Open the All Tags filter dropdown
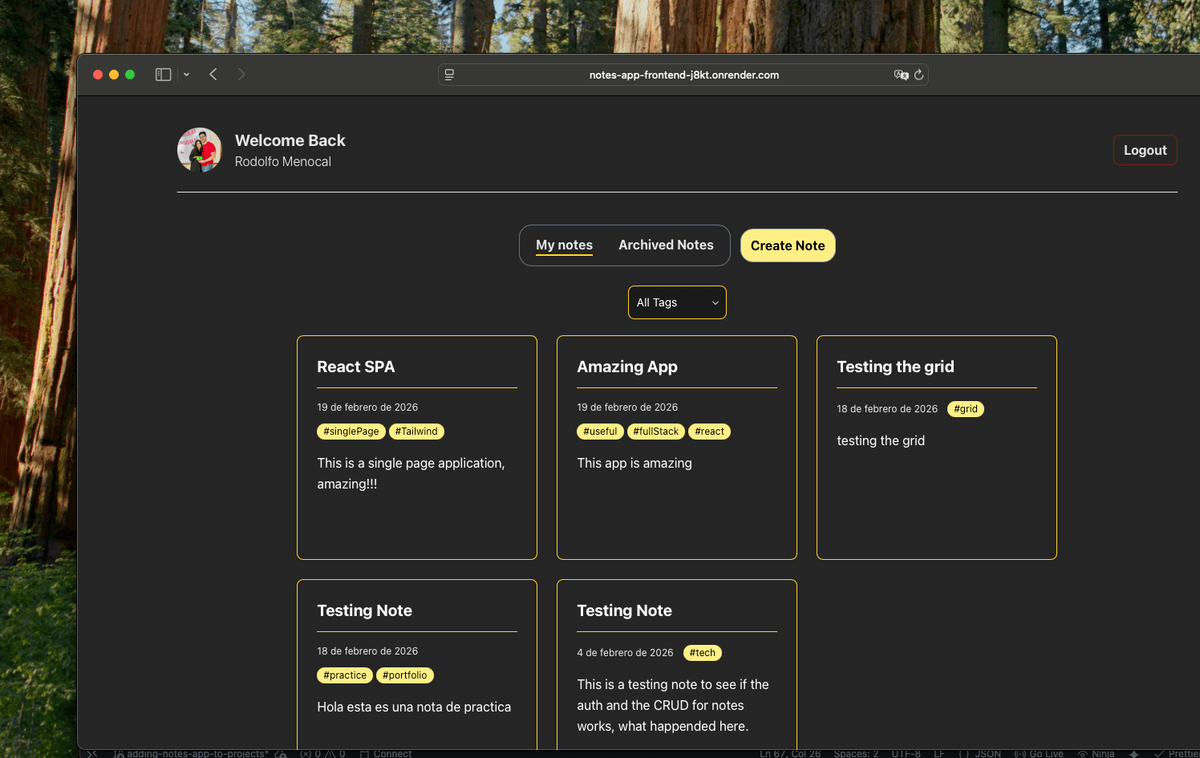The width and height of the screenshot is (1200, 758). tap(677, 302)
